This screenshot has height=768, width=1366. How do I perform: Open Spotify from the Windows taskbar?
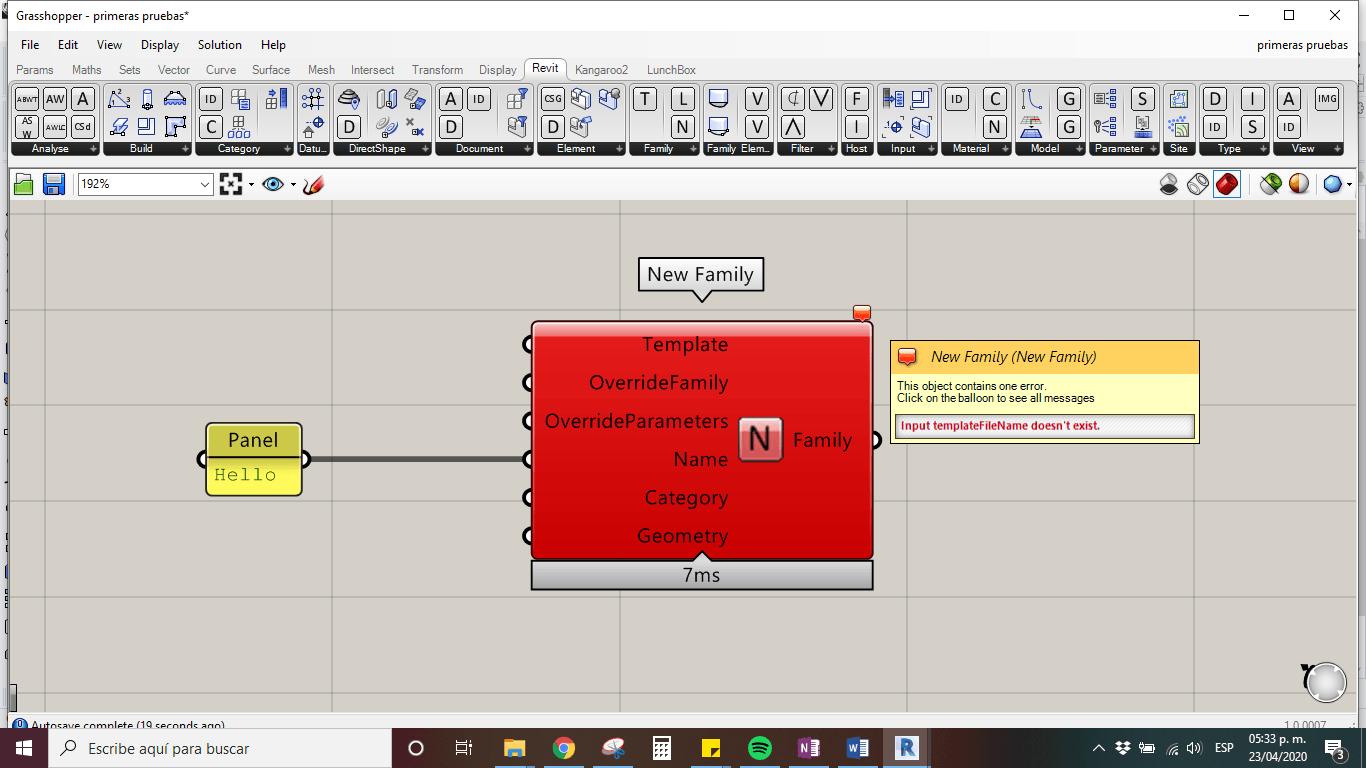[759, 748]
